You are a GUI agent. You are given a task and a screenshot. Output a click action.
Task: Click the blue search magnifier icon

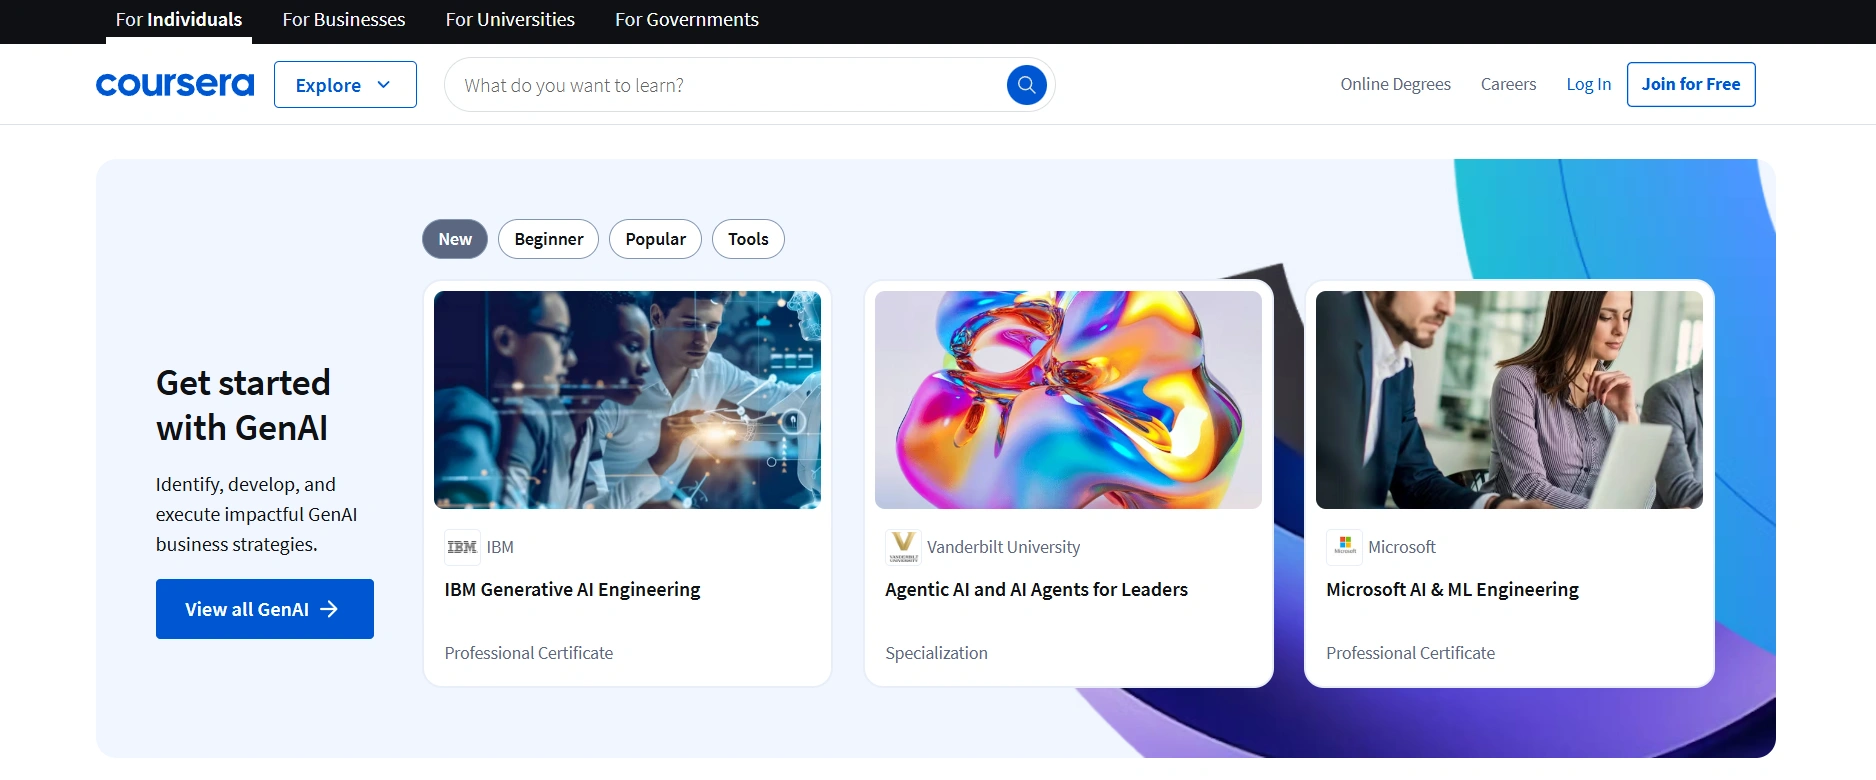1026,85
